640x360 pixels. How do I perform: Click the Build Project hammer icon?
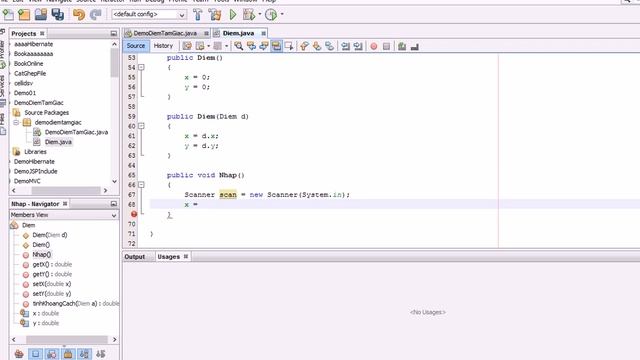tap(198, 15)
